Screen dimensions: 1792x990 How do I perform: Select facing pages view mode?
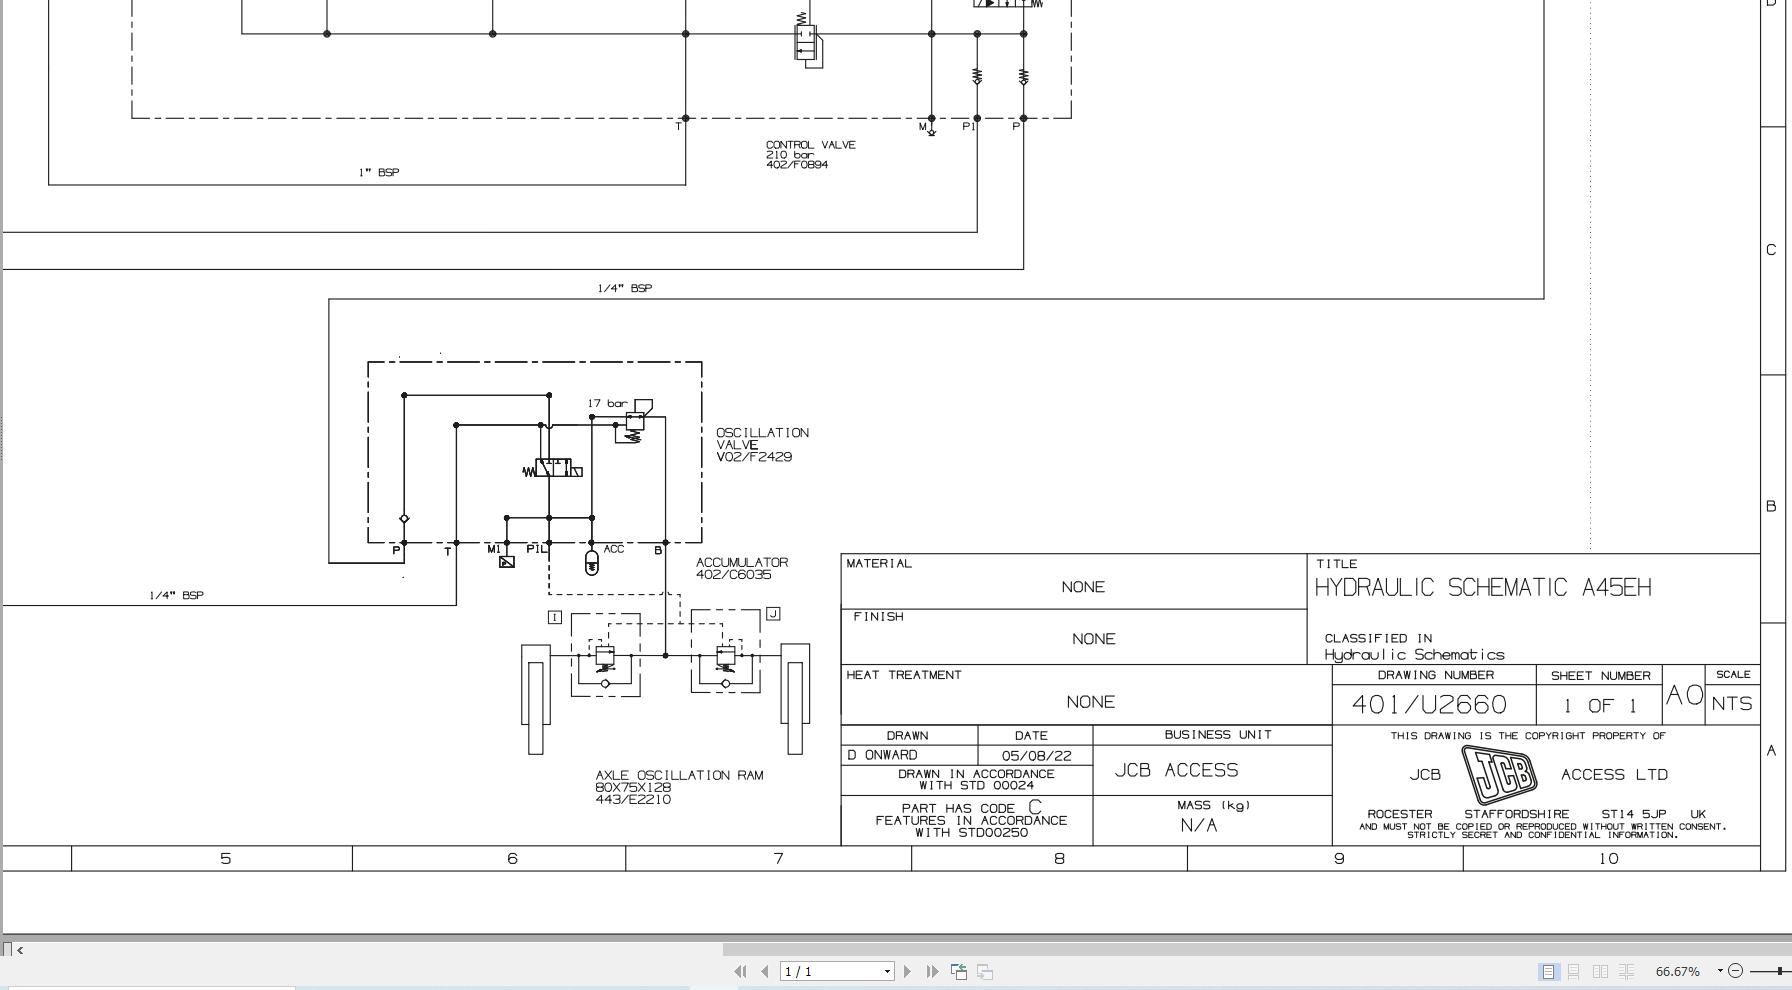[1600, 971]
